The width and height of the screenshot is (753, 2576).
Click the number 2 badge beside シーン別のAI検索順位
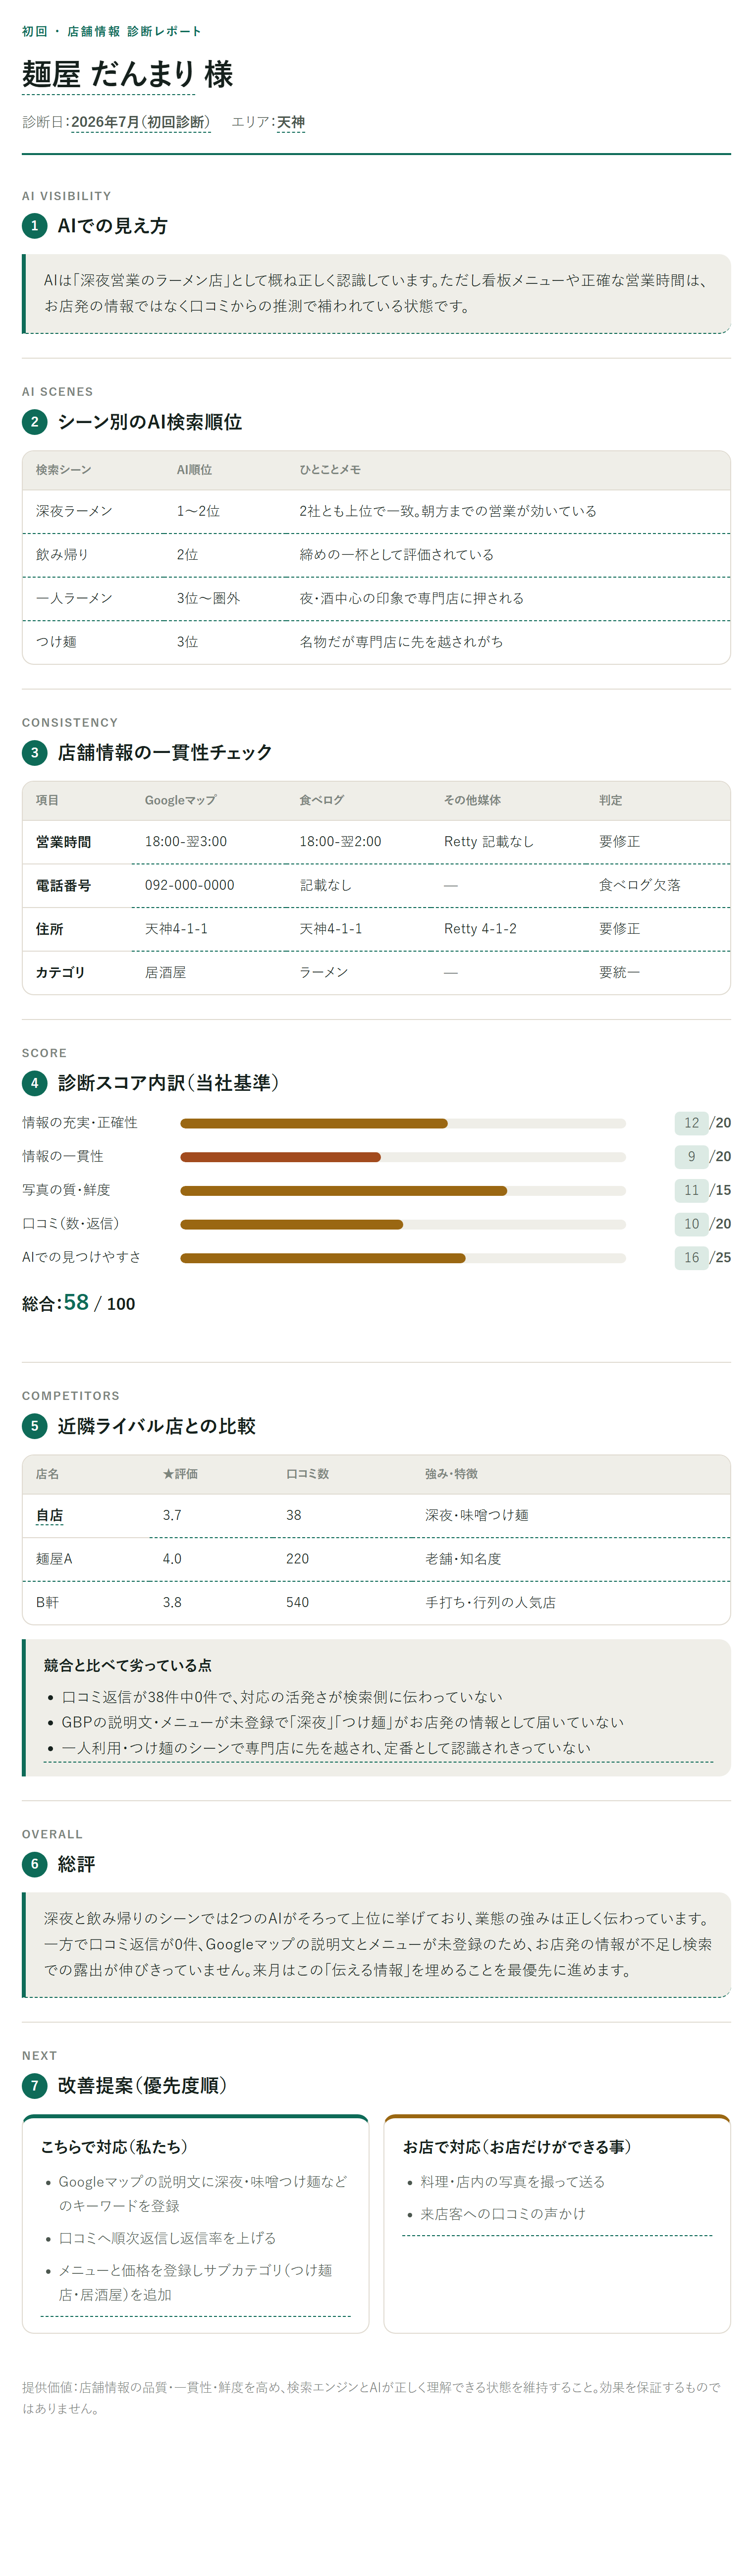[34, 422]
